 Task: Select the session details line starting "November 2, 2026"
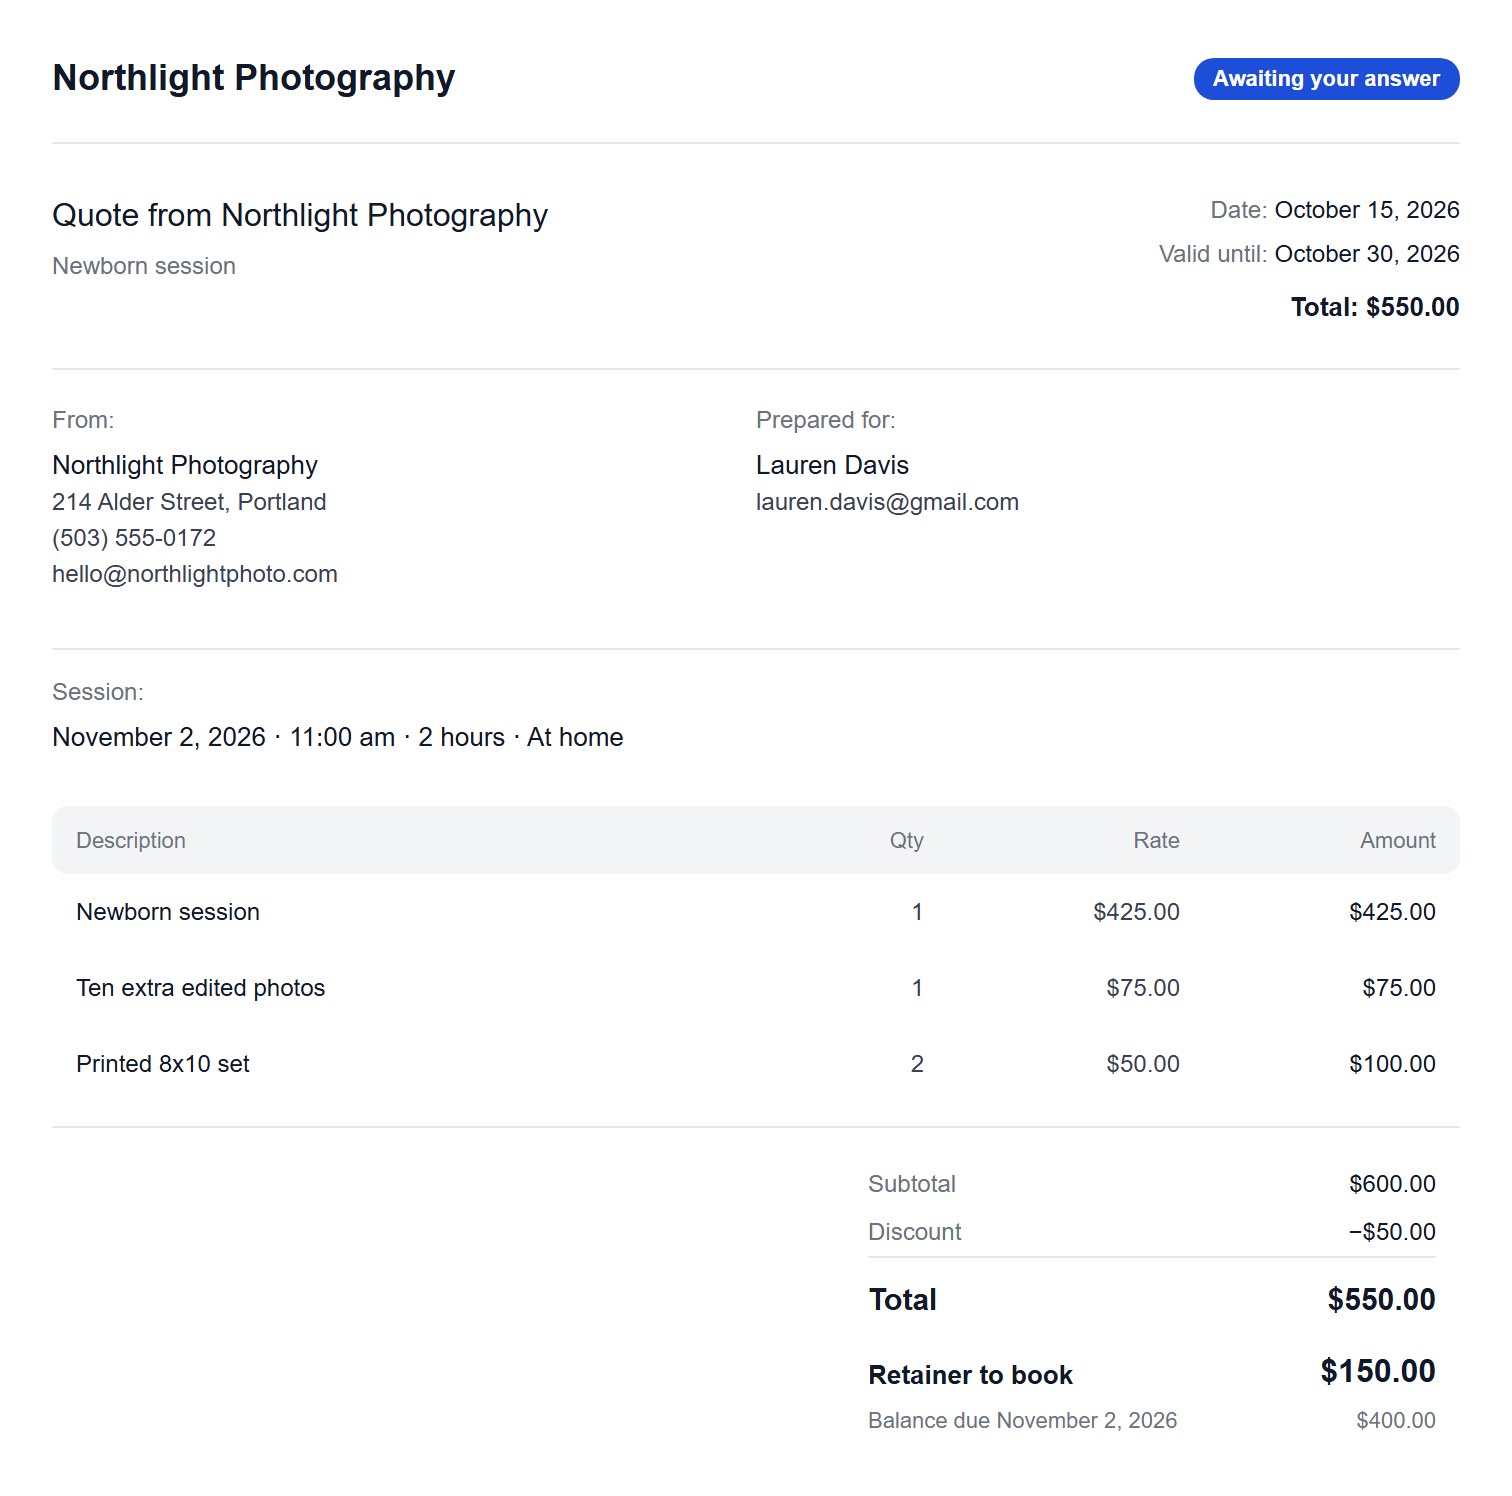pyautogui.click(x=338, y=737)
